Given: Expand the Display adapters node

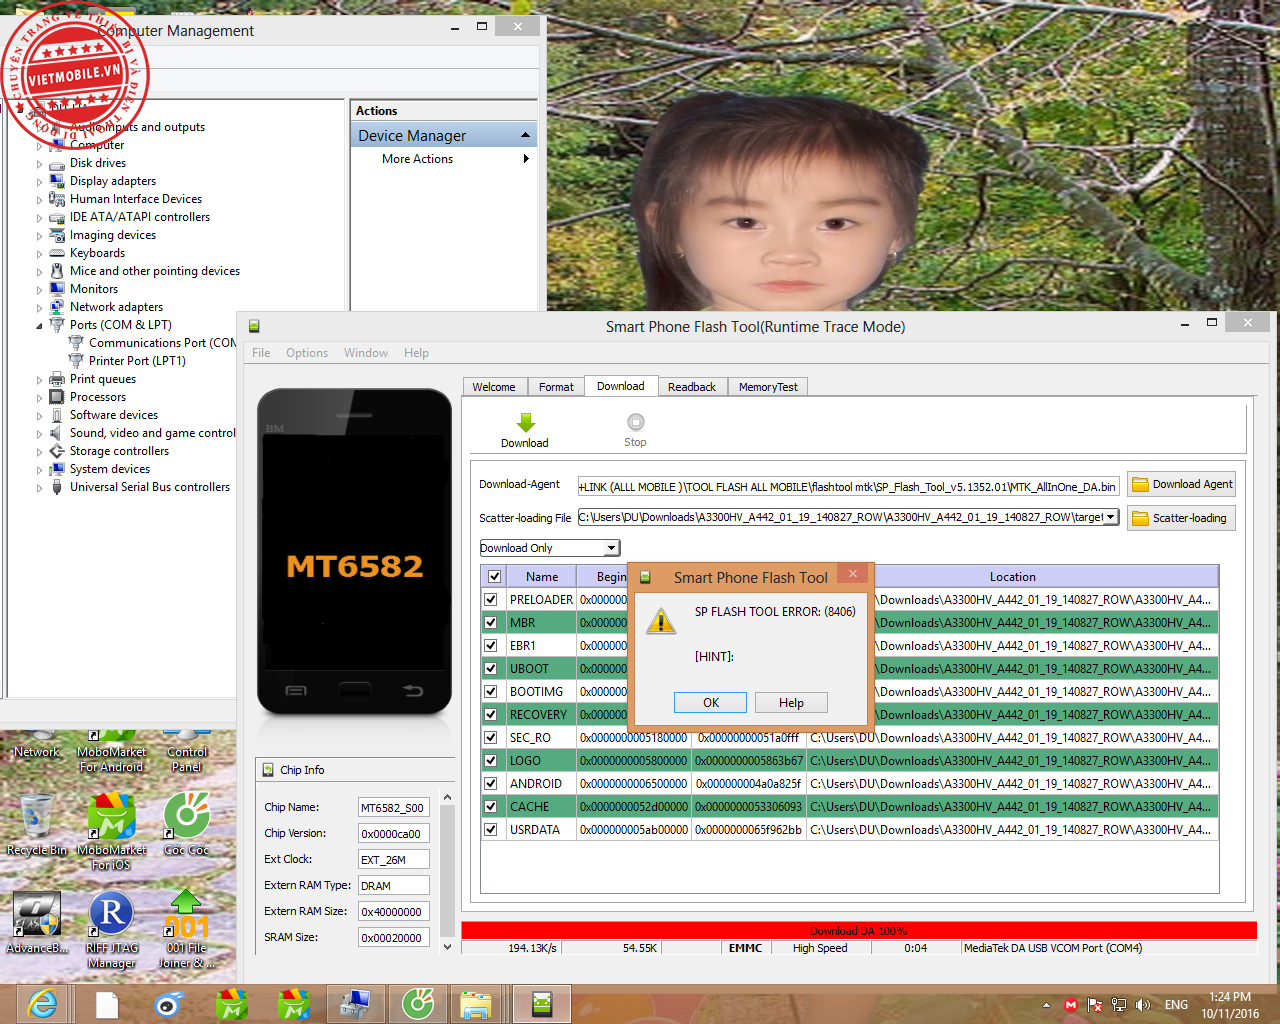Looking at the screenshot, I should click(x=40, y=182).
